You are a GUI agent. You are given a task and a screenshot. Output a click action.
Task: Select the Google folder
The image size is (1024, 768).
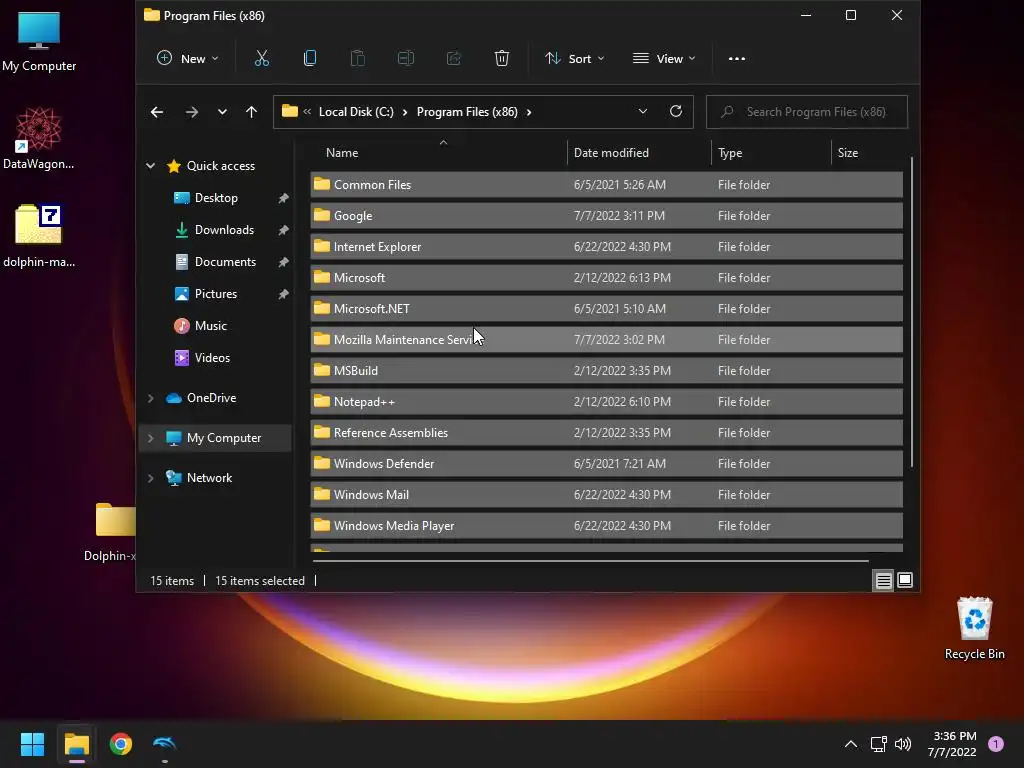606,216
